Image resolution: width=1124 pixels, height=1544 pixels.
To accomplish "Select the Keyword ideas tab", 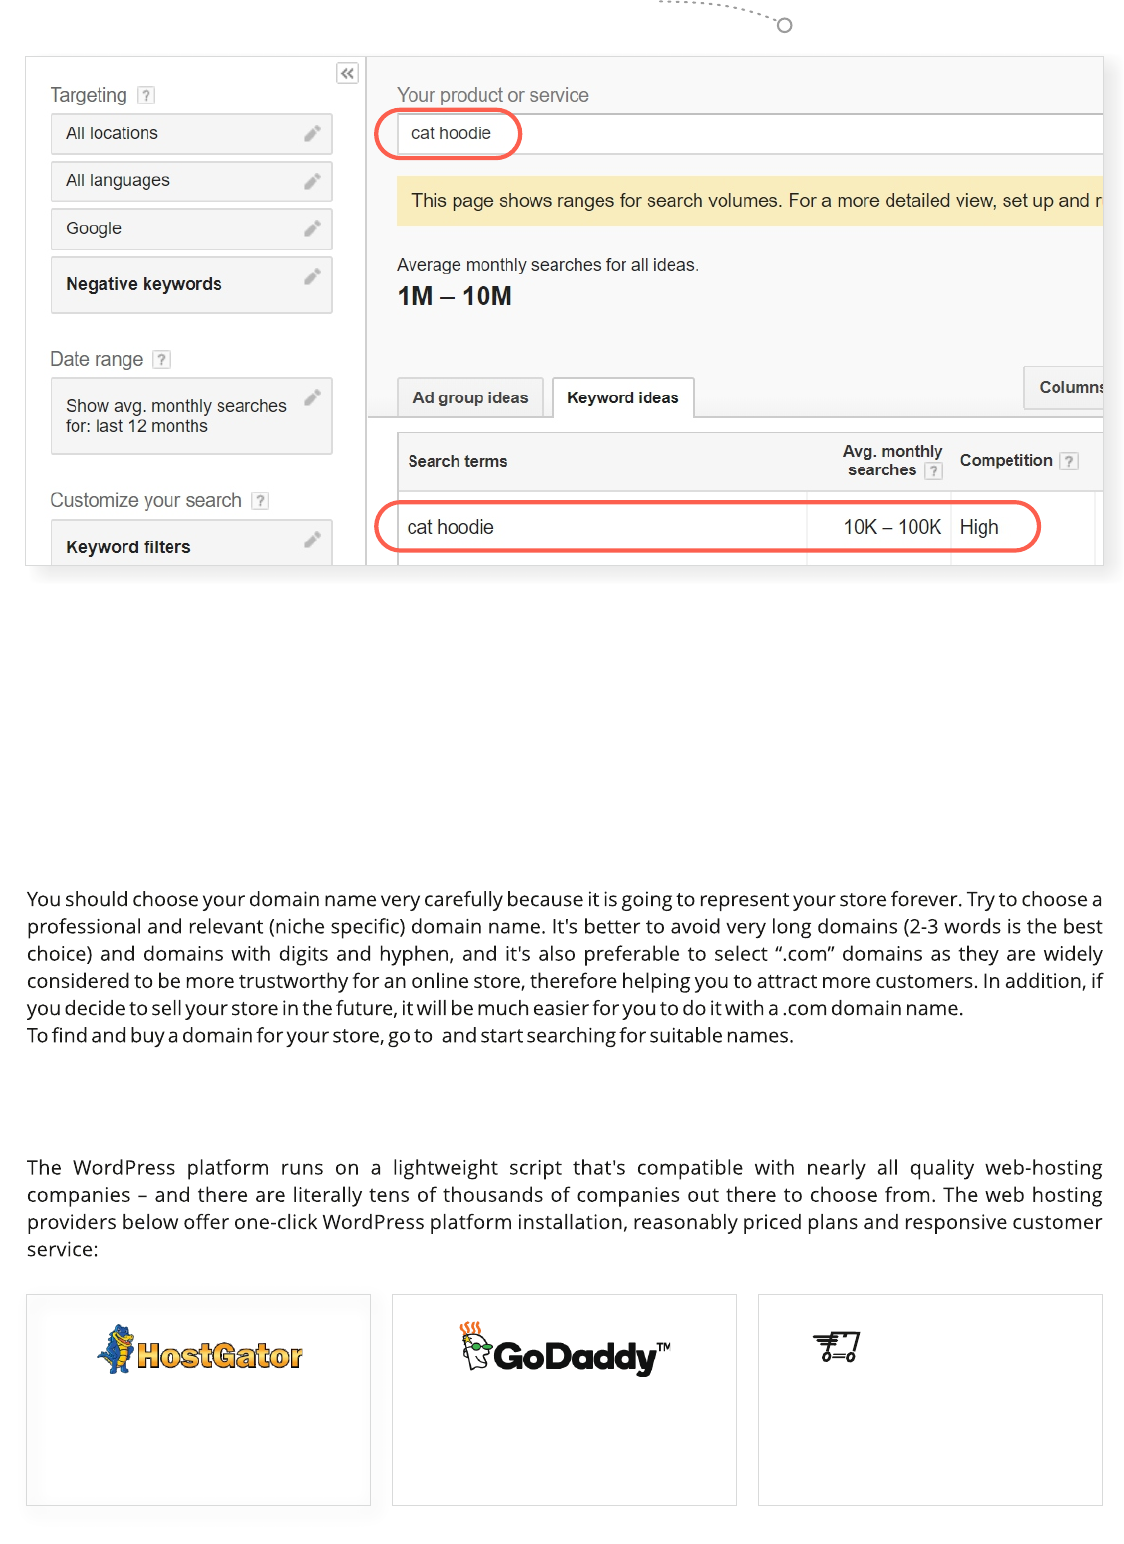I will click(x=622, y=397).
